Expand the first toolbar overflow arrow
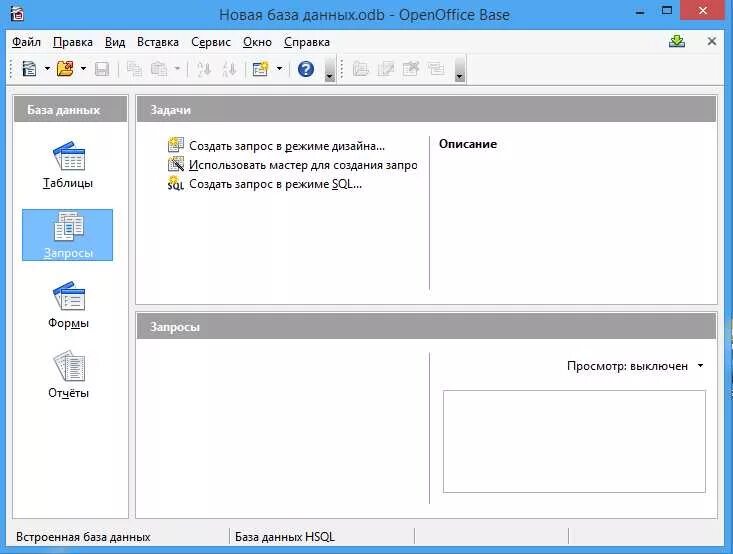This screenshot has height=554, width=733. coord(330,70)
